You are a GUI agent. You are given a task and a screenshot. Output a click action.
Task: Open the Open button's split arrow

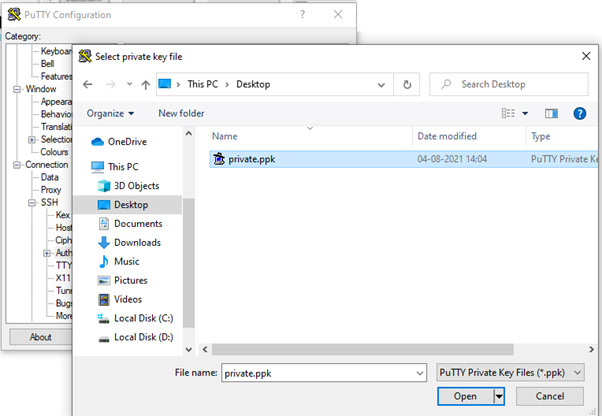(499, 396)
